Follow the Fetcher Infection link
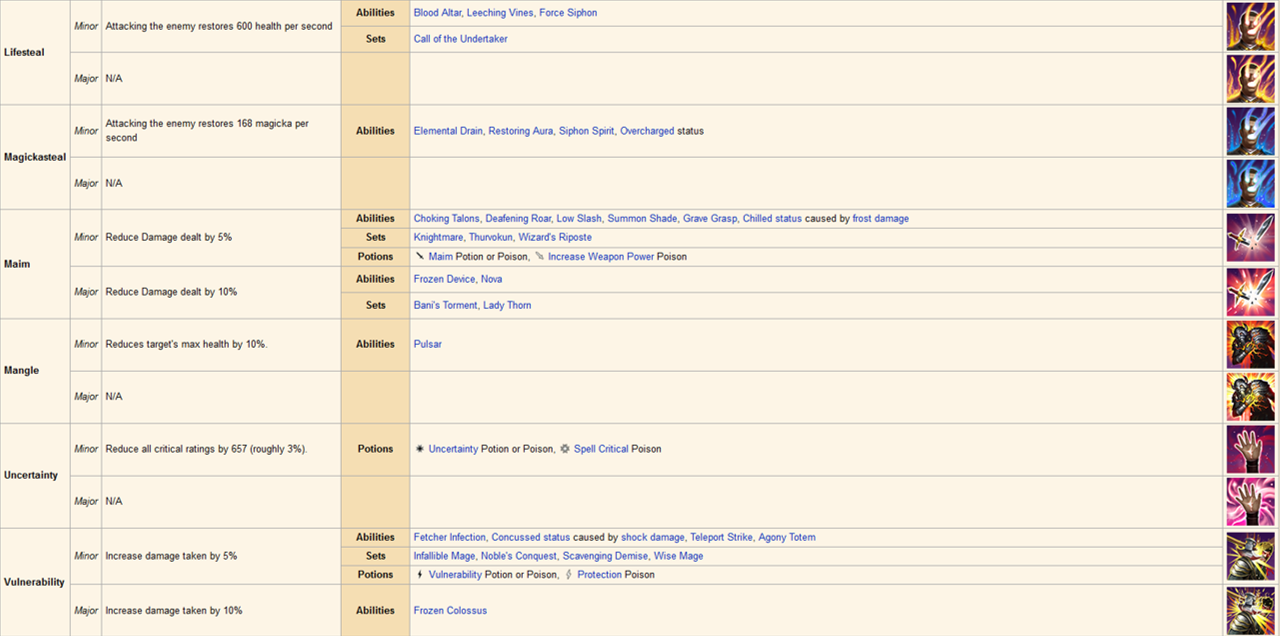This screenshot has height=636, width=1280. point(450,537)
